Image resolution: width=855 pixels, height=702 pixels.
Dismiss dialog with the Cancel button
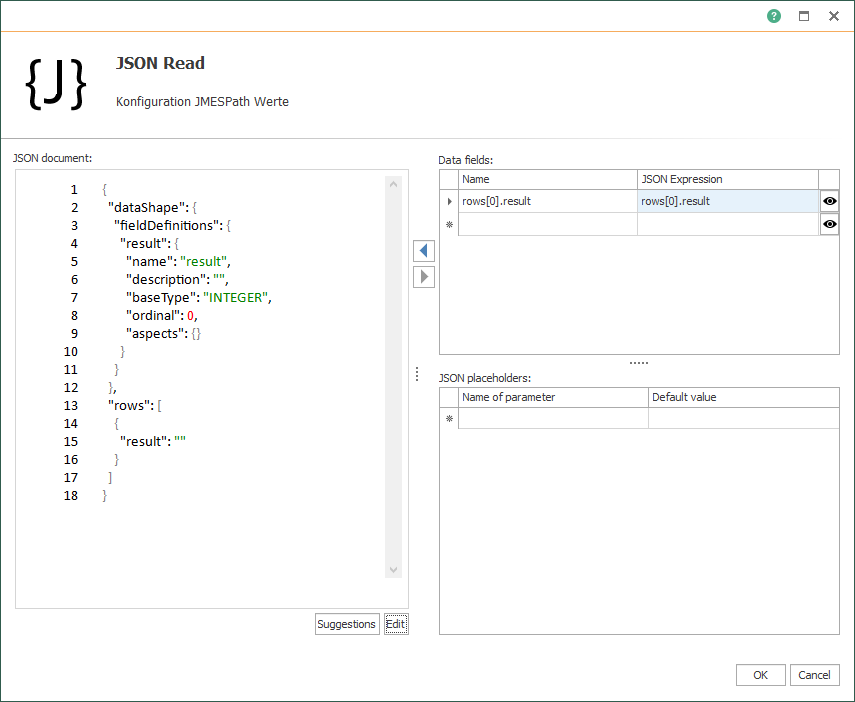click(815, 675)
